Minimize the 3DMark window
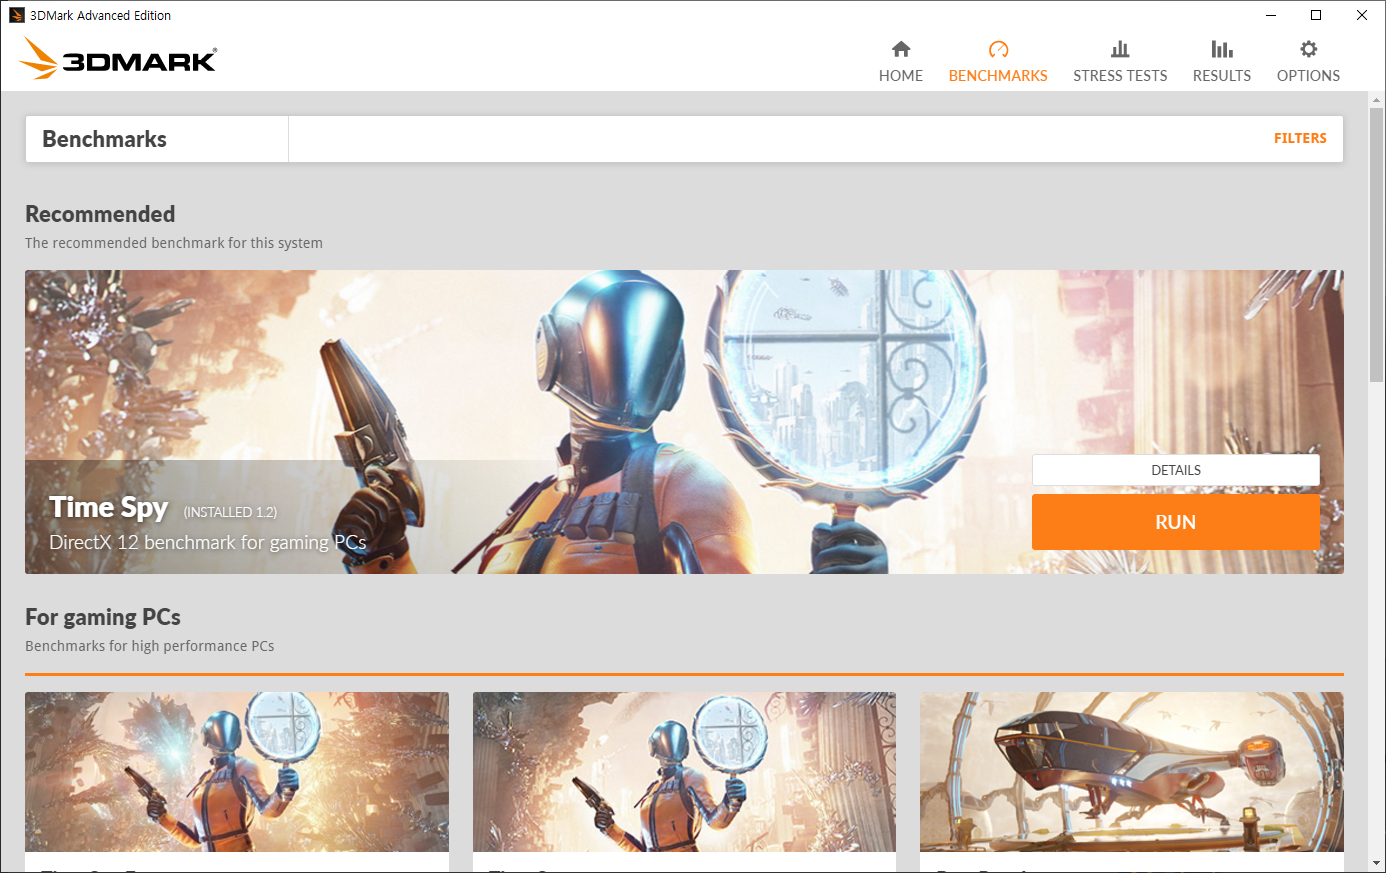The height and width of the screenshot is (873, 1386). pyautogui.click(x=1271, y=15)
